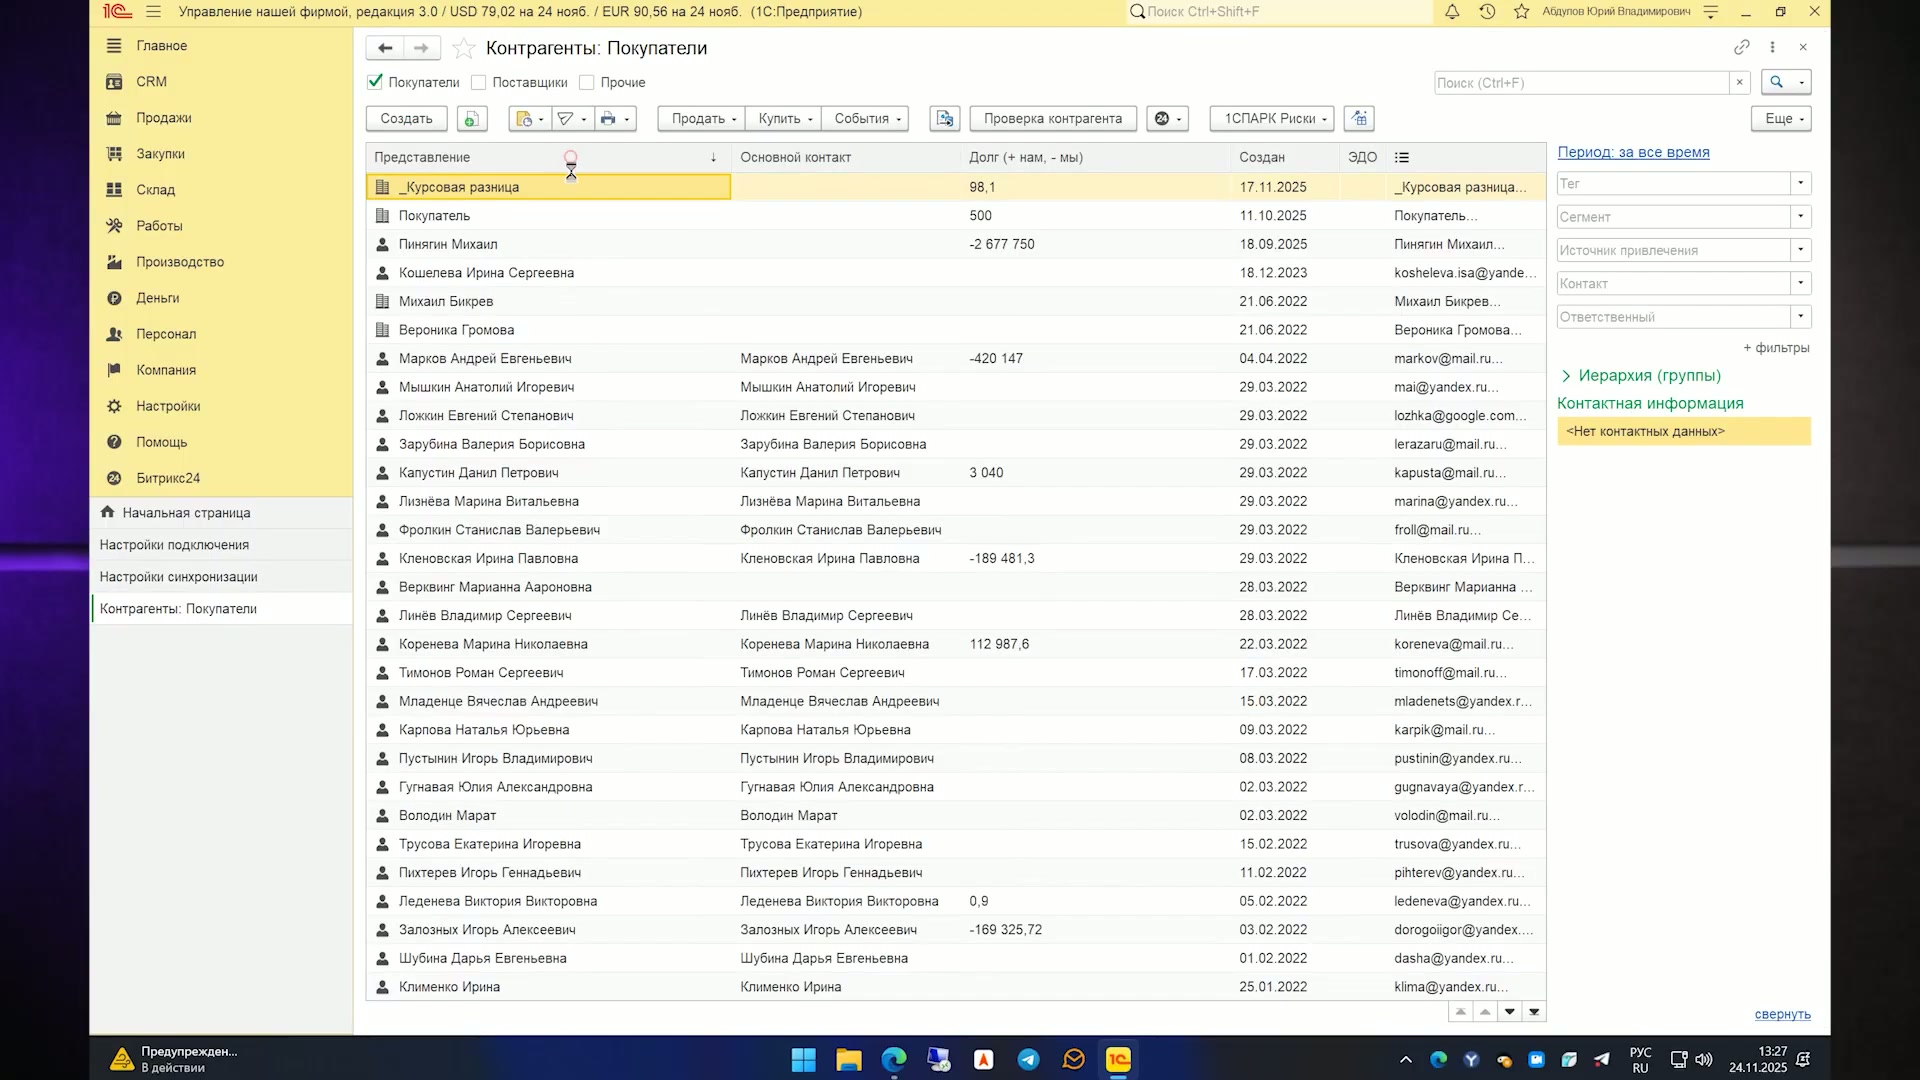This screenshot has width=1920, height=1080.
Task: Add page to favorites with star icon
Action: pos(463,48)
